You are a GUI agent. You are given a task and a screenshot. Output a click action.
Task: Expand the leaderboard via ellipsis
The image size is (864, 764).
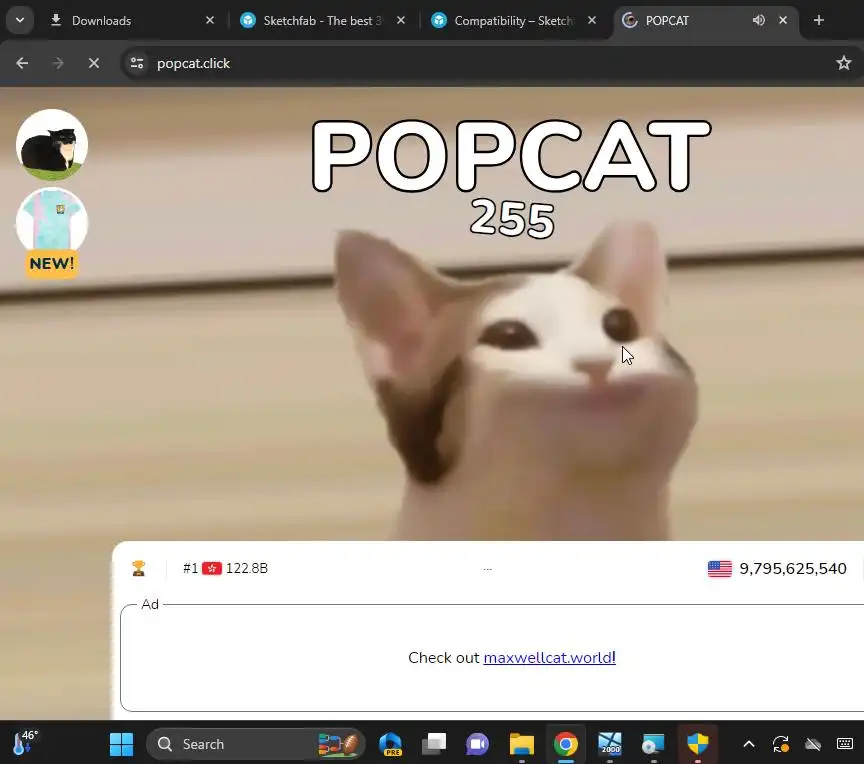pyautogui.click(x=488, y=568)
